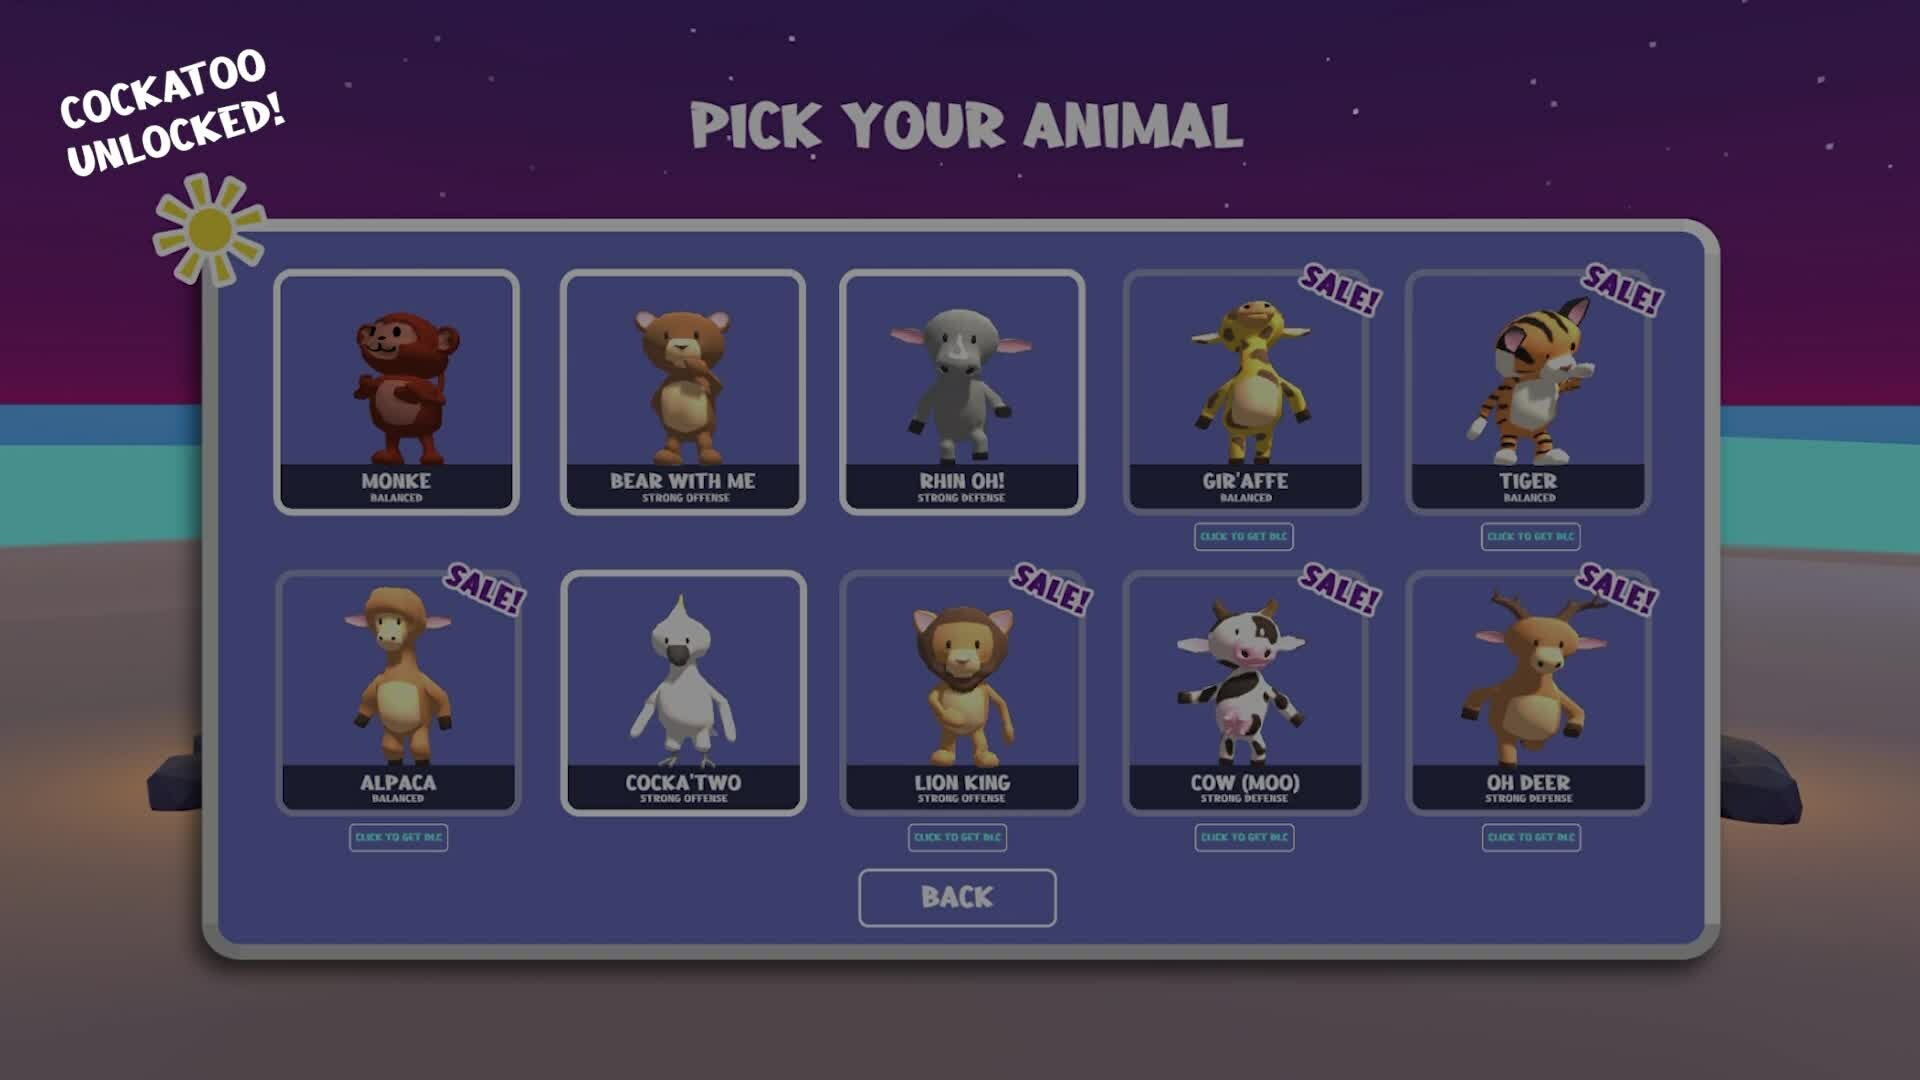Click 'Click to get DLC' under Oh Deer
Viewport: 1920px width, 1080px height.
point(1531,837)
